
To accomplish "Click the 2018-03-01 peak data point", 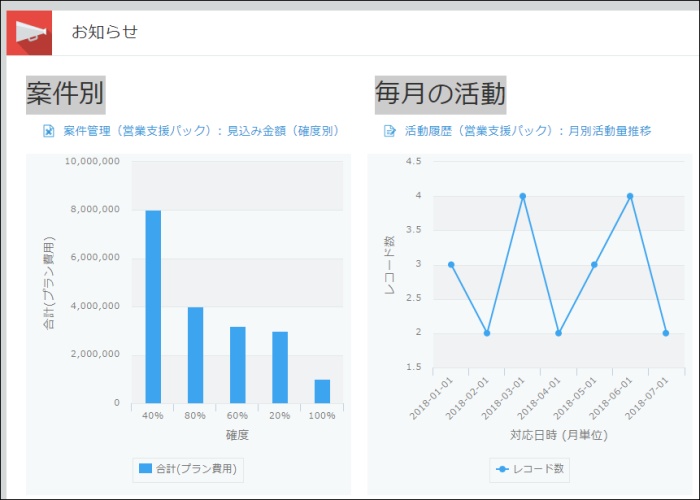I will [523, 196].
